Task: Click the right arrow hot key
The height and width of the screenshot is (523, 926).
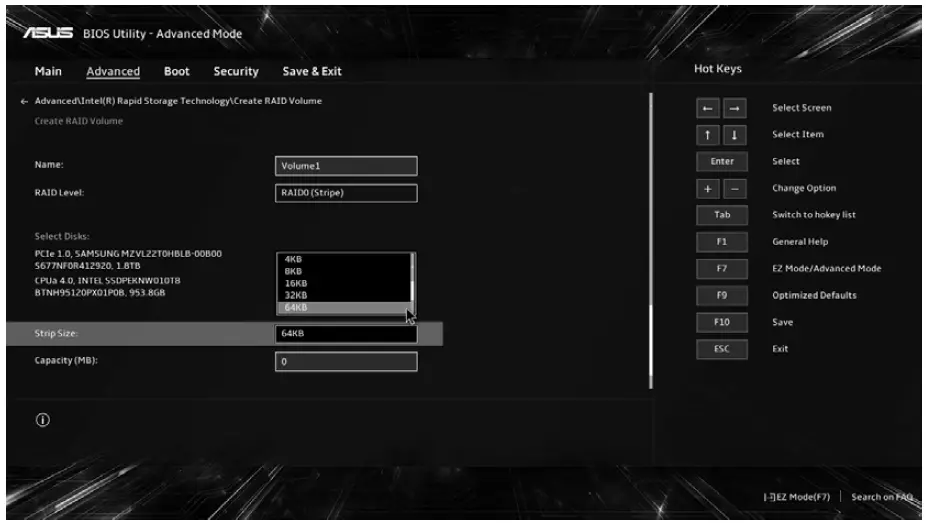Action: [x=734, y=108]
